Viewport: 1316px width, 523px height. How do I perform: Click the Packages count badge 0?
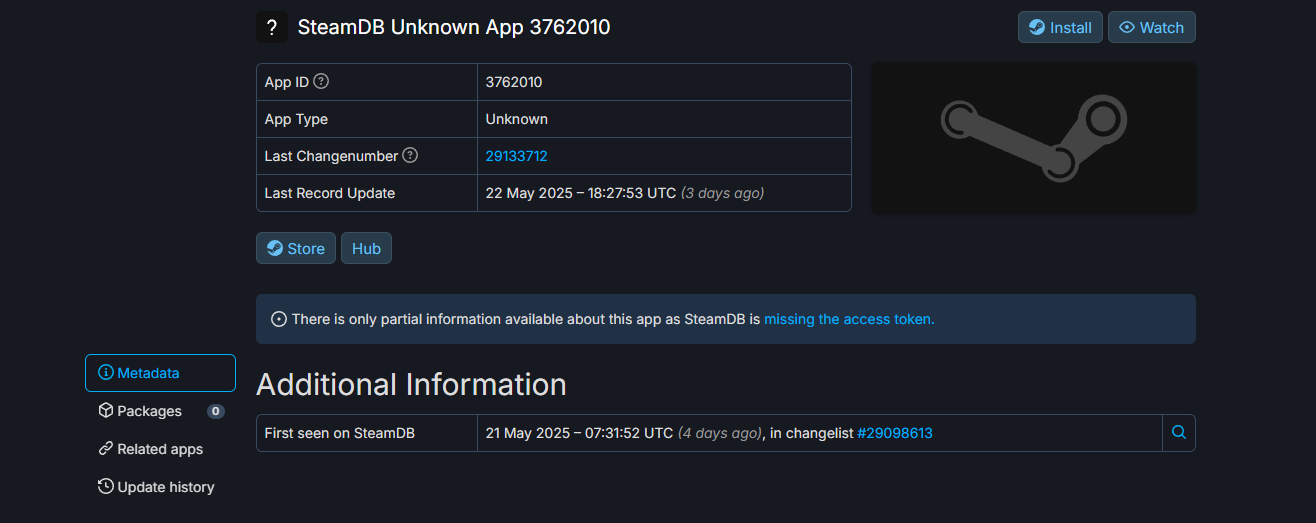(x=215, y=411)
